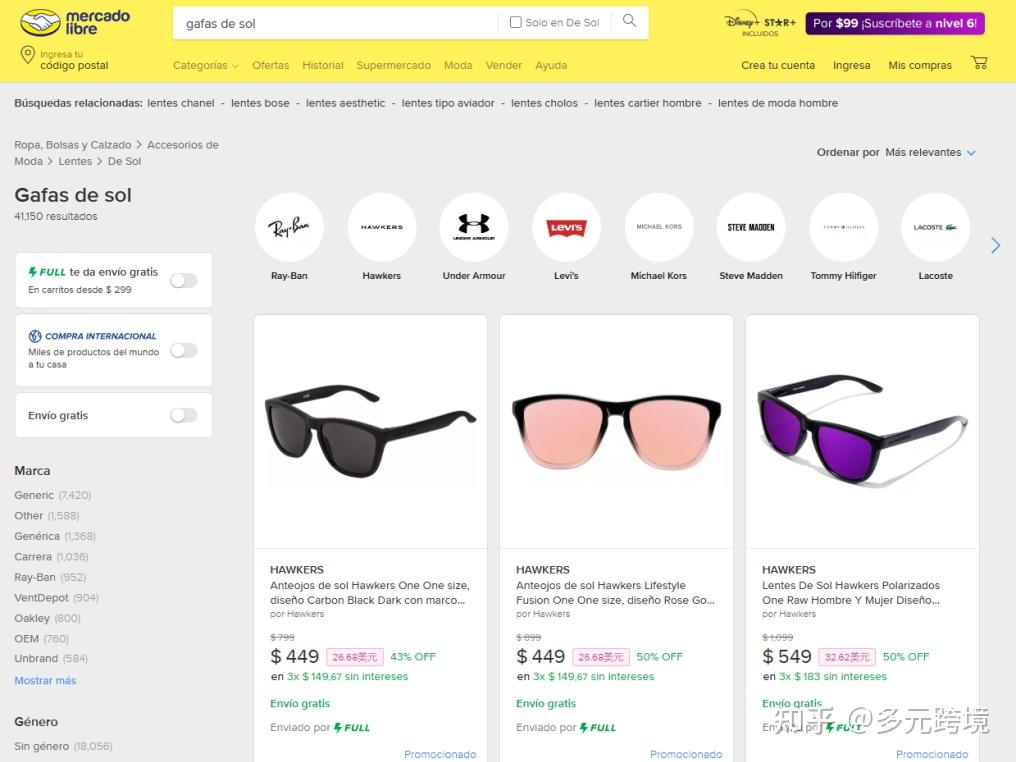Click the location pin for postal code
The image size is (1016, 762).
(x=28, y=55)
